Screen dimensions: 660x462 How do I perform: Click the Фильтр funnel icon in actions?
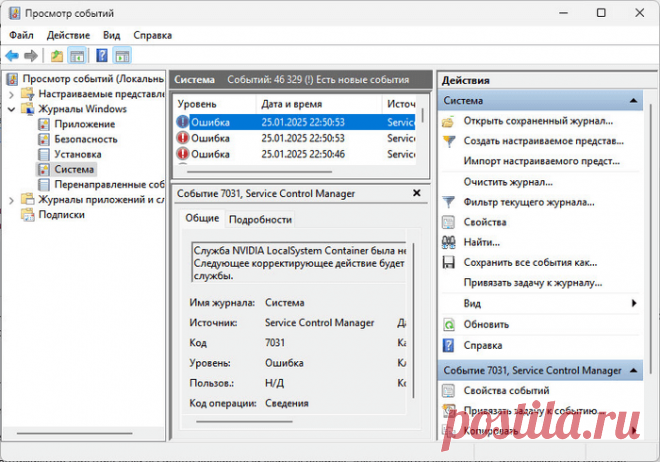click(449, 202)
